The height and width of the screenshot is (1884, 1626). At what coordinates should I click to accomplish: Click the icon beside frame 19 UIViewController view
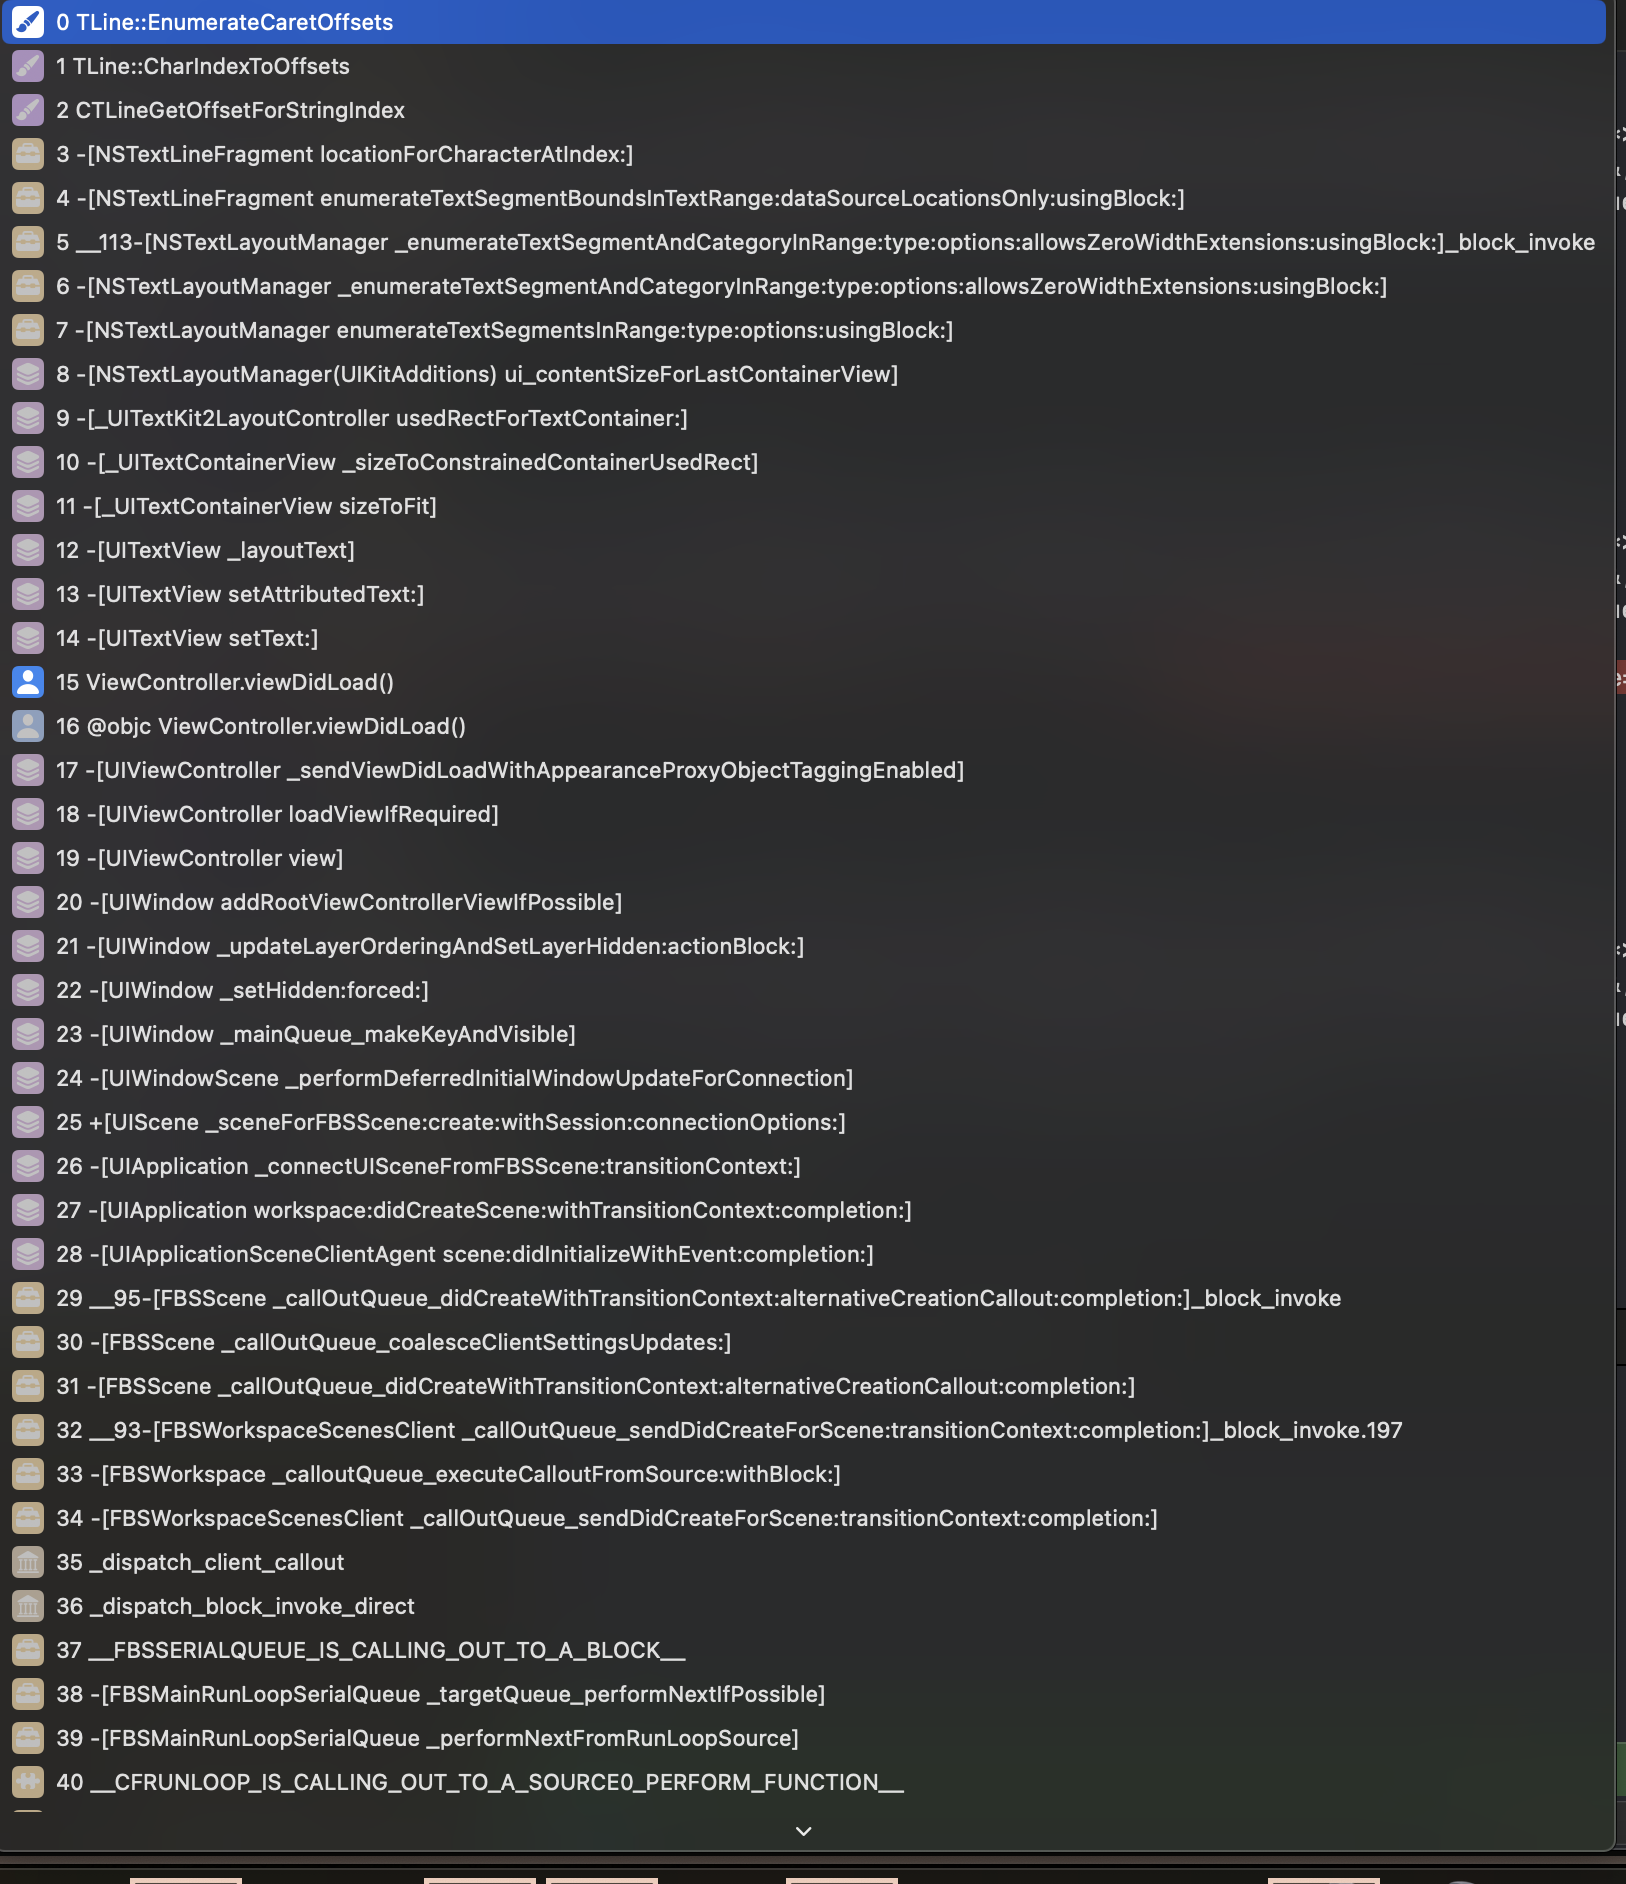(28, 858)
